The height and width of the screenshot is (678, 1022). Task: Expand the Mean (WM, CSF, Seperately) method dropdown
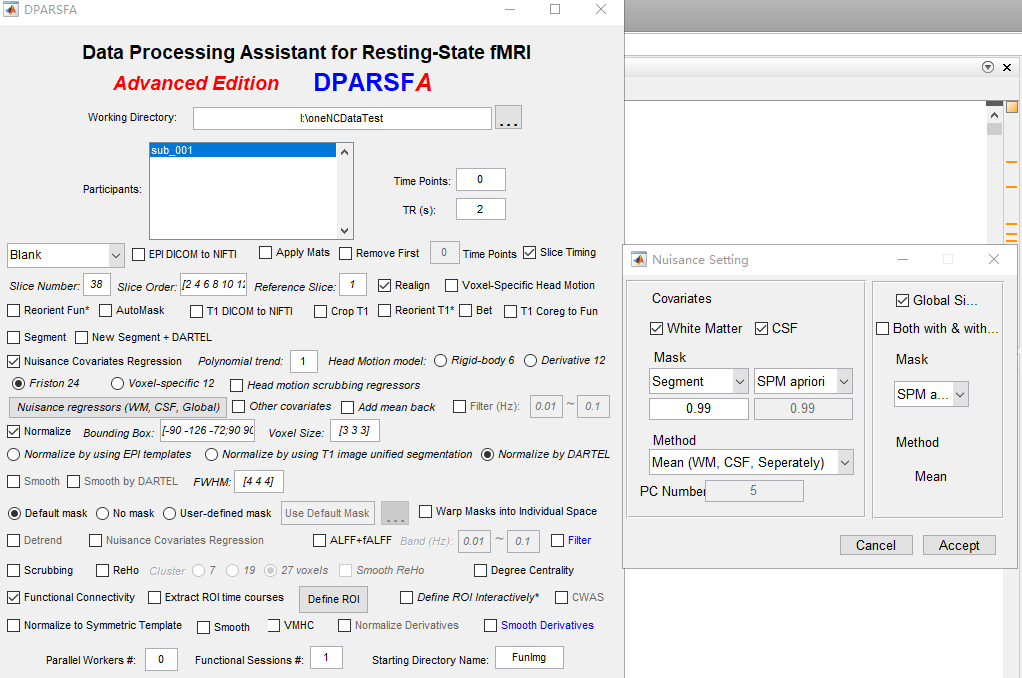(x=751, y=462)
